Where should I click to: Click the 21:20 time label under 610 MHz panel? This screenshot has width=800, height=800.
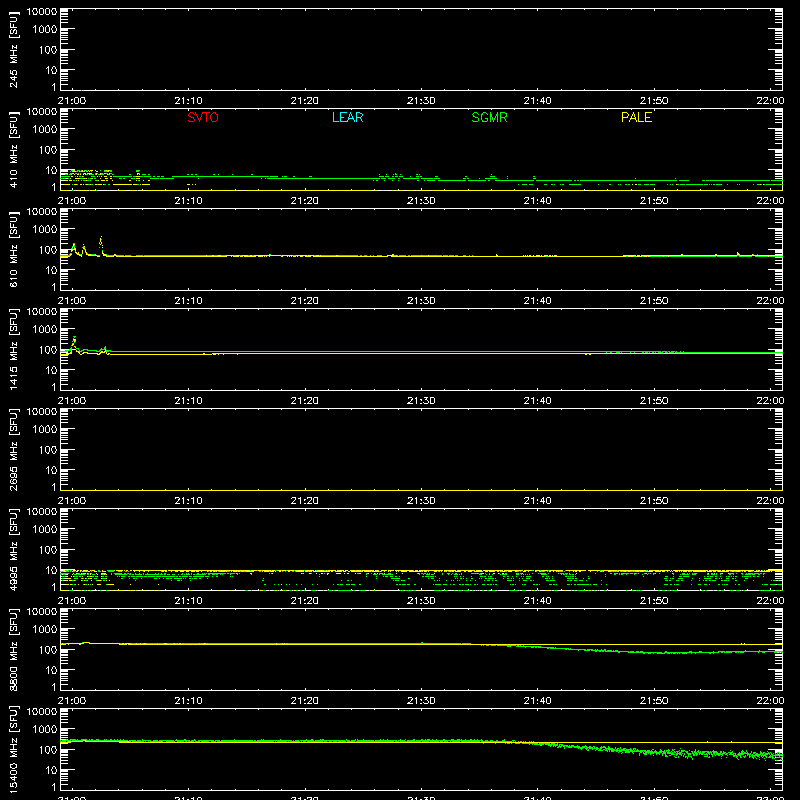point(305,301)
